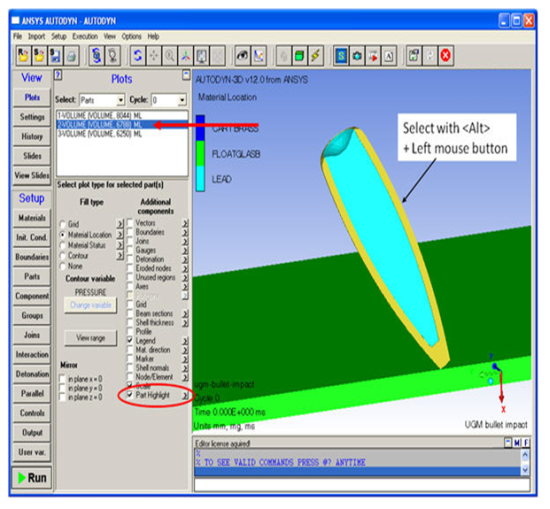Viewport: 550px width, 509px height.
Task: Click the colored axes toolbar icon
Action: [x=186, y=55]
